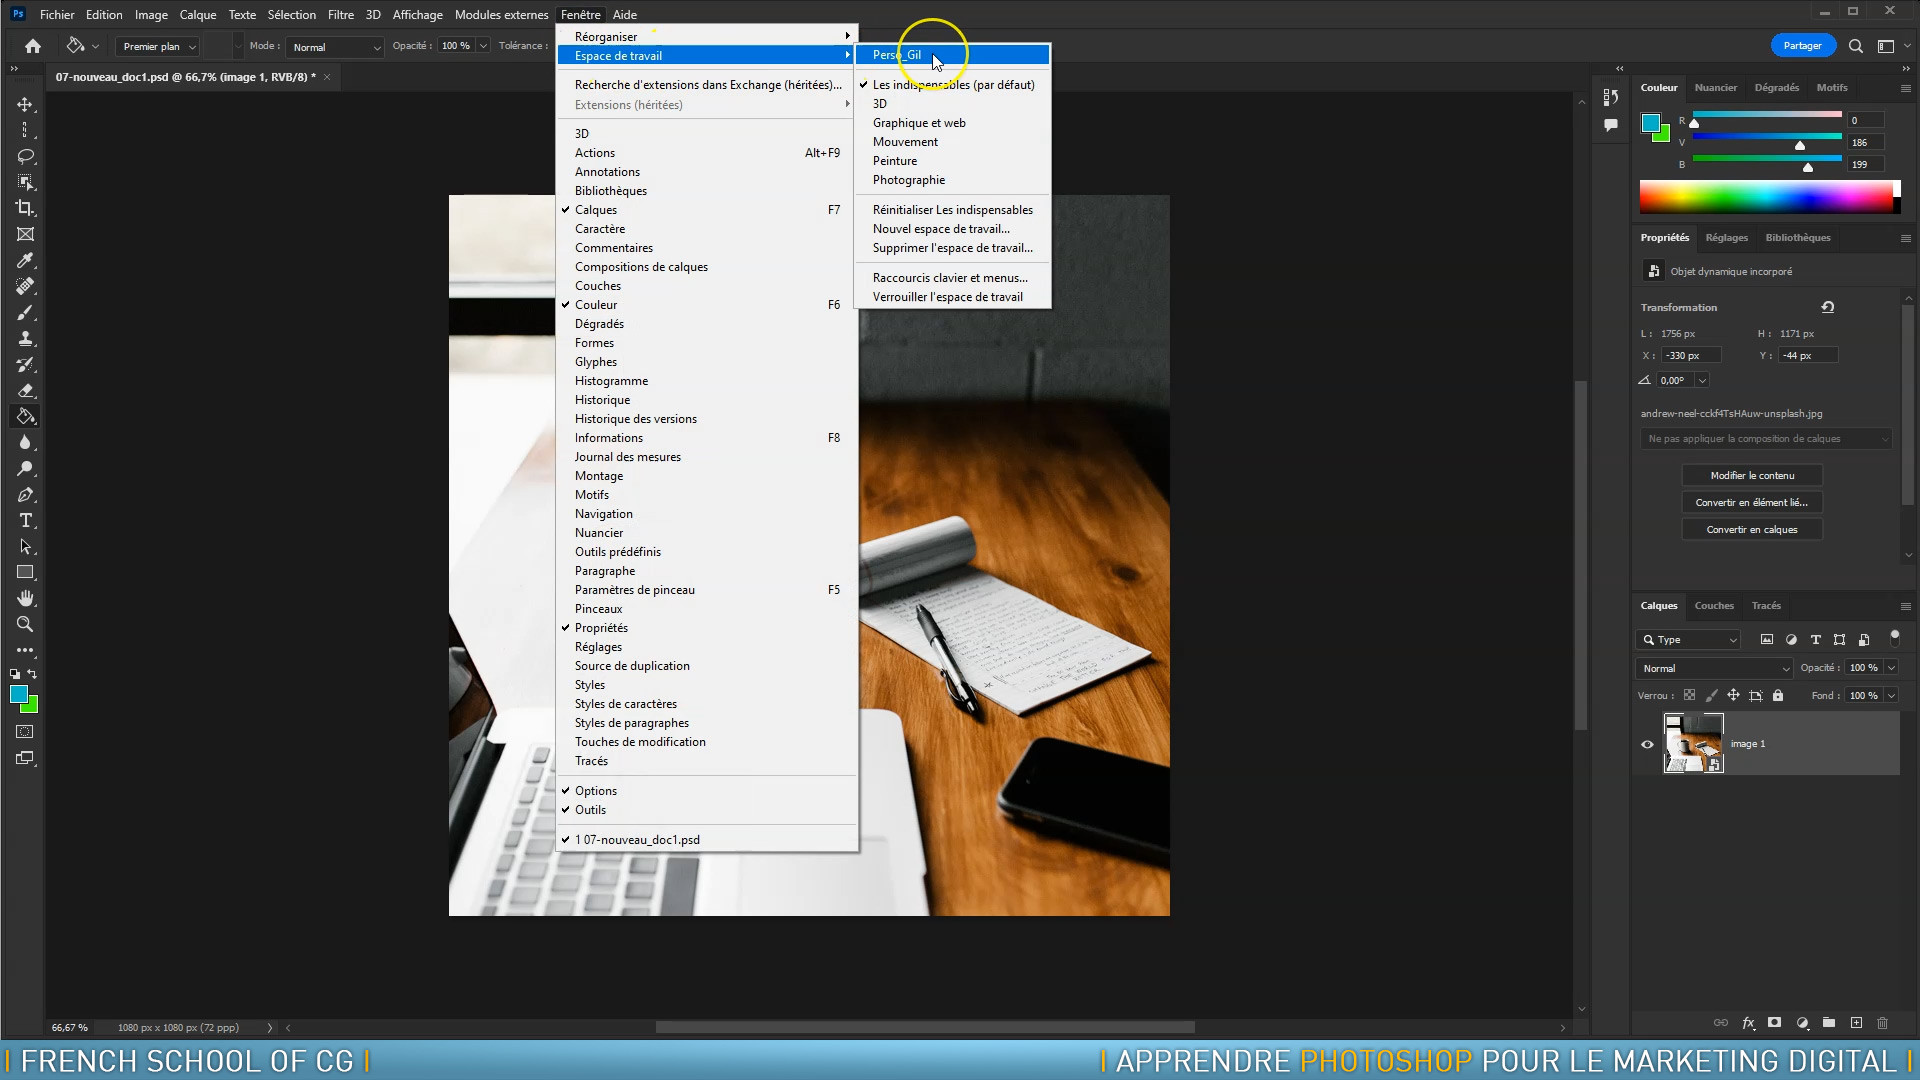Click the Modifier le contenu button
Screen dimensions: 1920x1080
(1752, 476)
